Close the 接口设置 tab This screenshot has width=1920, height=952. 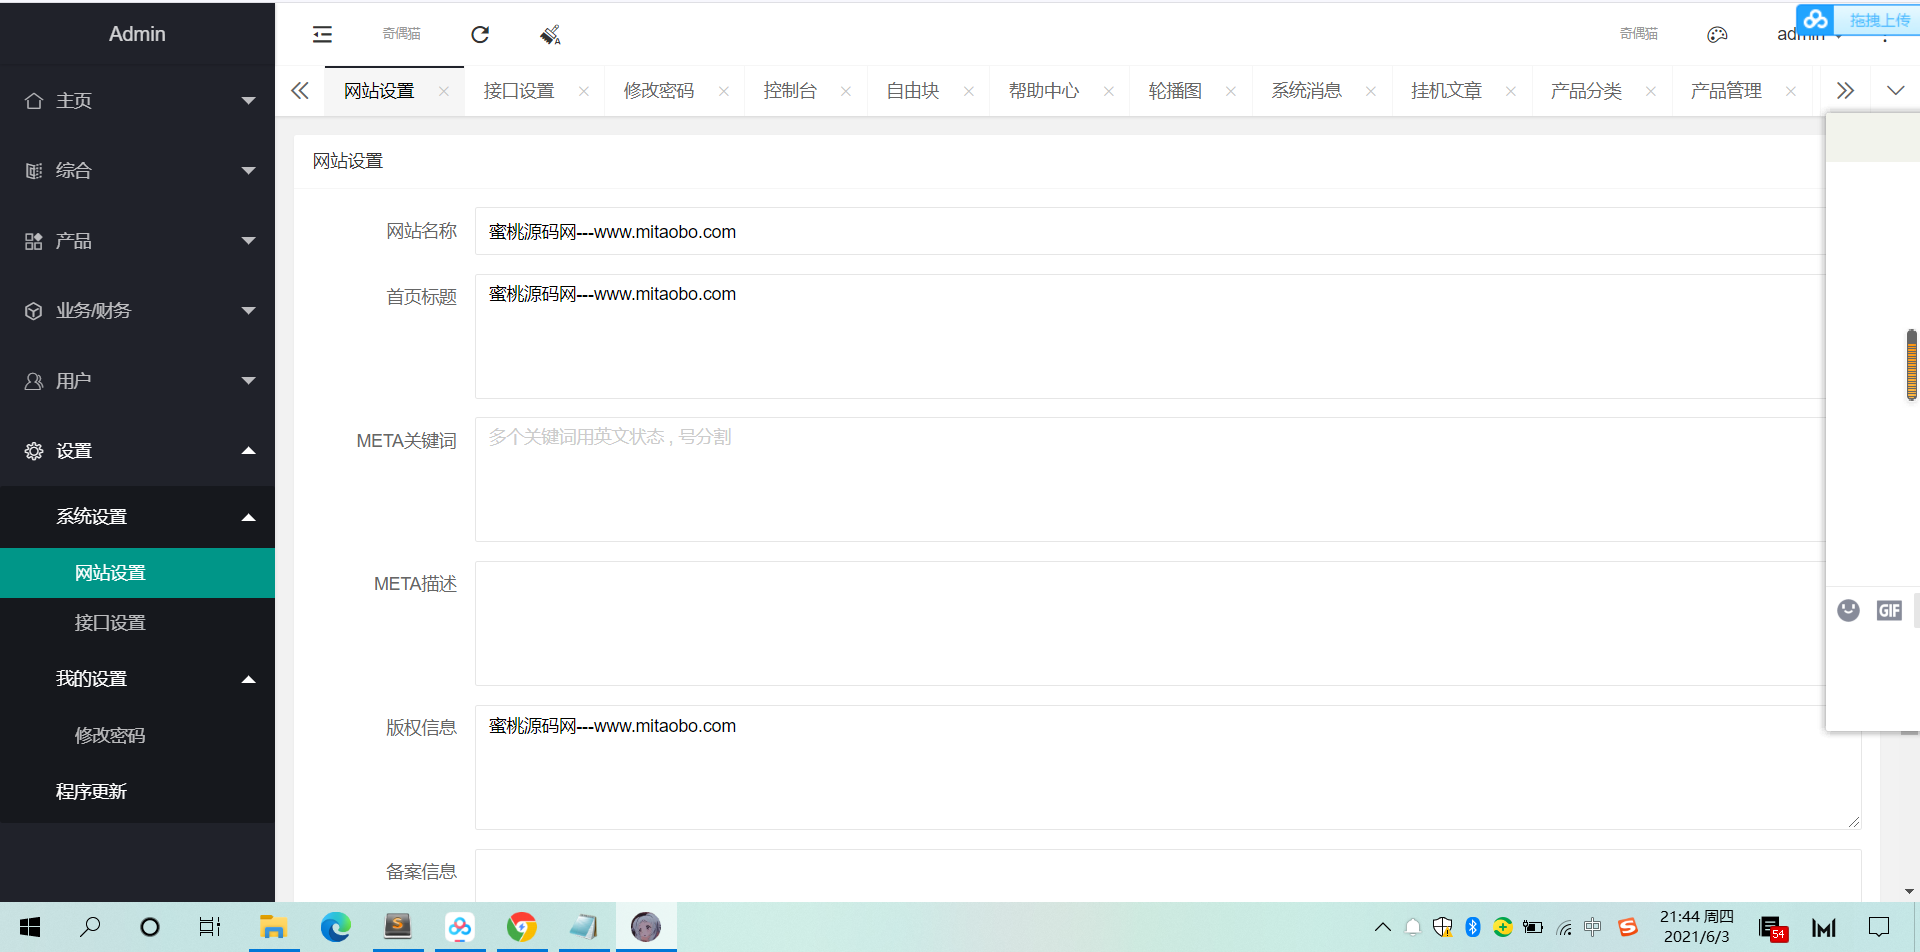click(584, 91)
